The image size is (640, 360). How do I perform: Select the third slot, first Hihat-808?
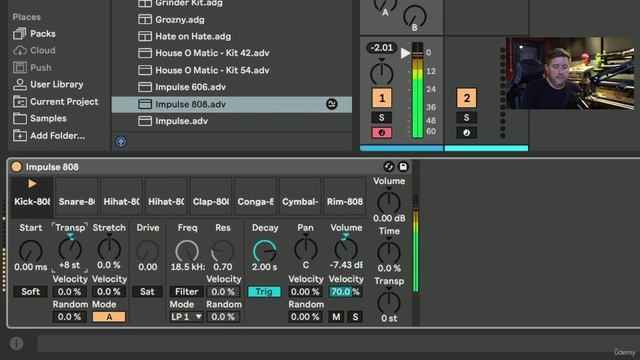(x=122, y=197)
